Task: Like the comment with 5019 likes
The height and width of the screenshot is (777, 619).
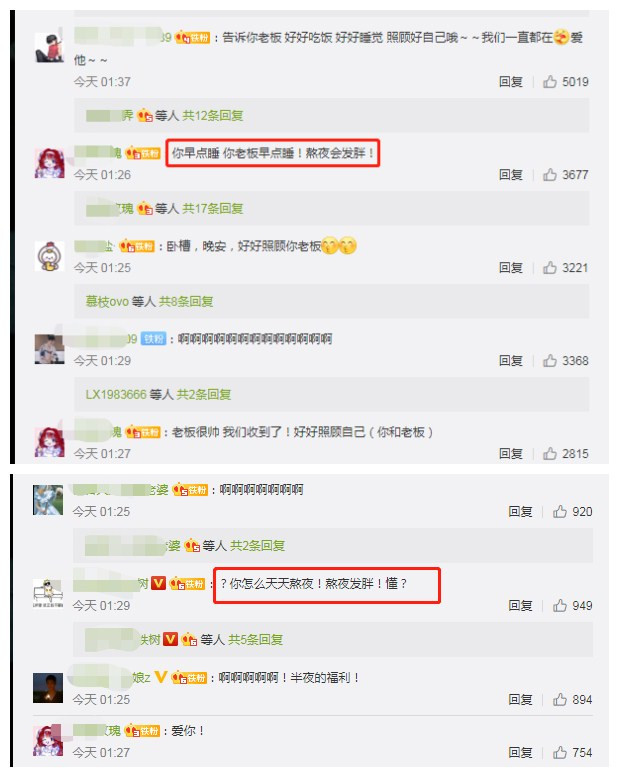Action: point(550,81)
